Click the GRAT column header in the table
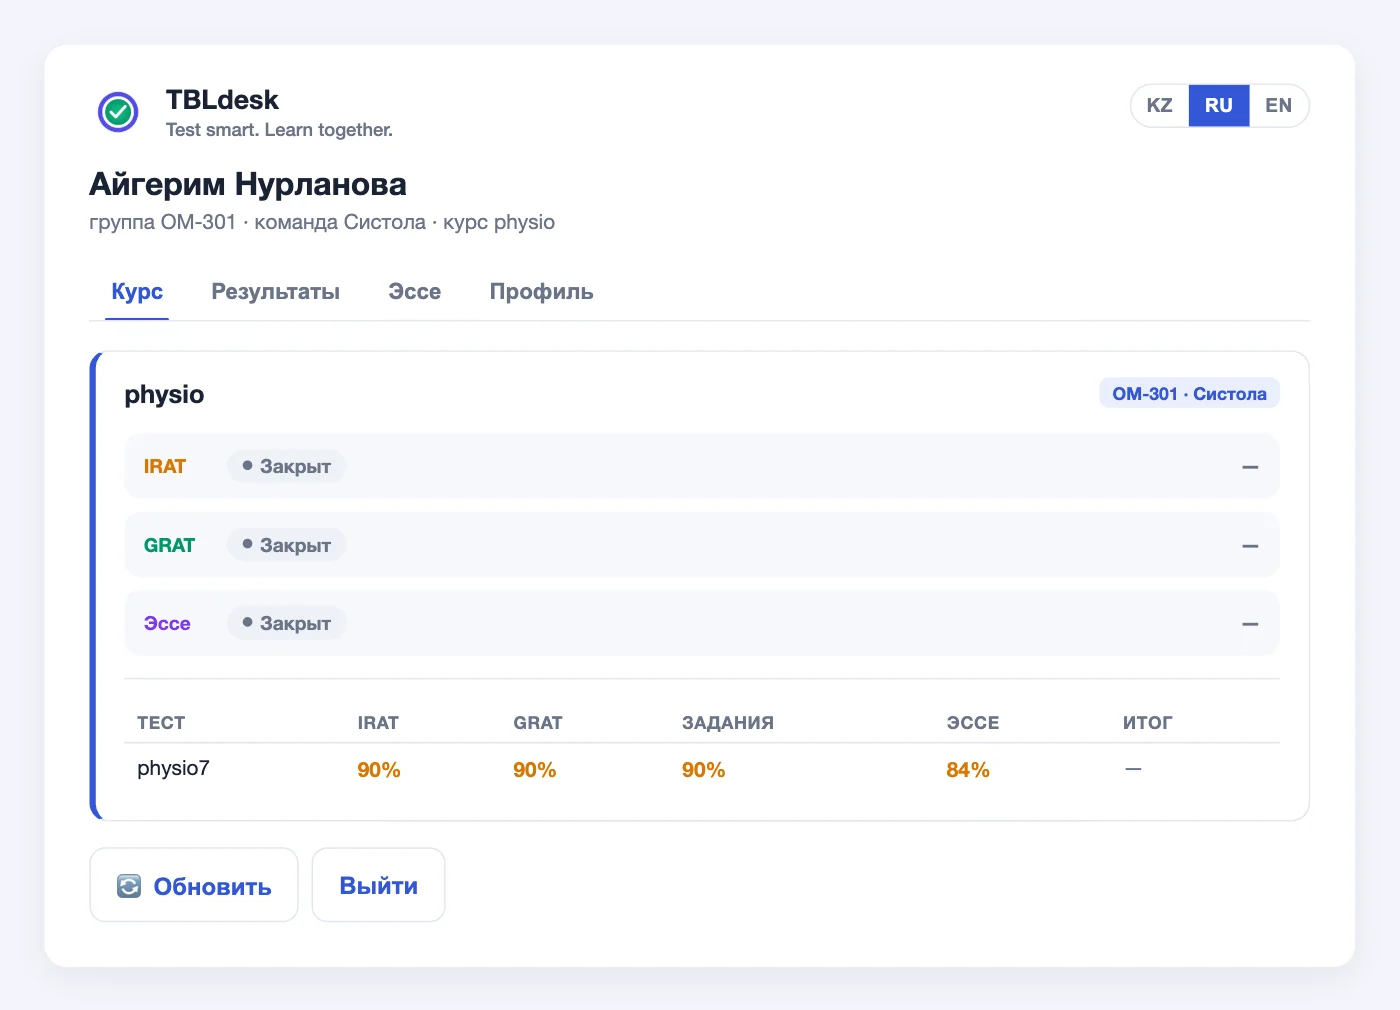Image resolution: width=1400 pixels, height=1010 pixels. click(538, 723)
